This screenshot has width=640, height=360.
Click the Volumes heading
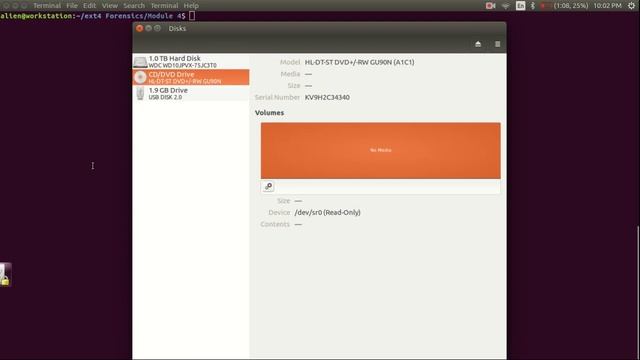point(269,113)
